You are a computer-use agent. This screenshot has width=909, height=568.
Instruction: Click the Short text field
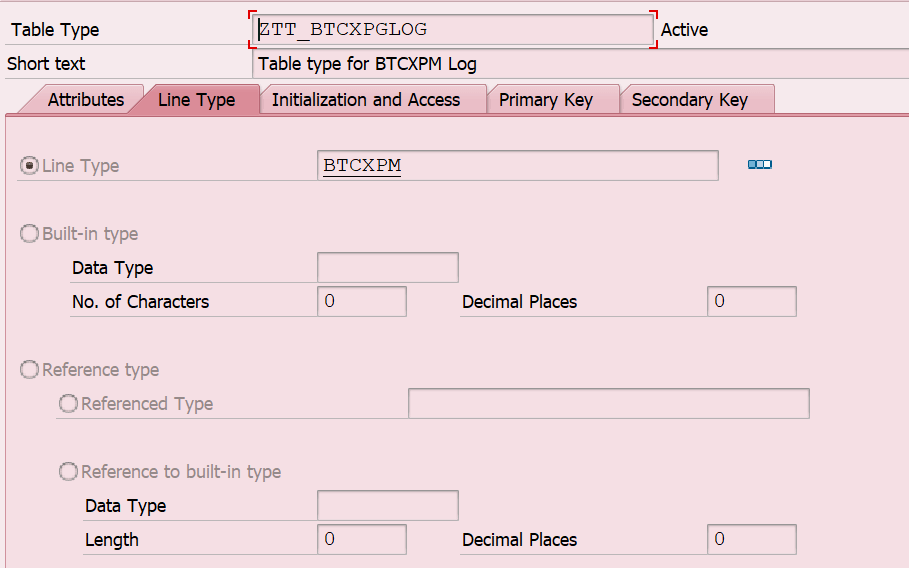tap(580, 64)
